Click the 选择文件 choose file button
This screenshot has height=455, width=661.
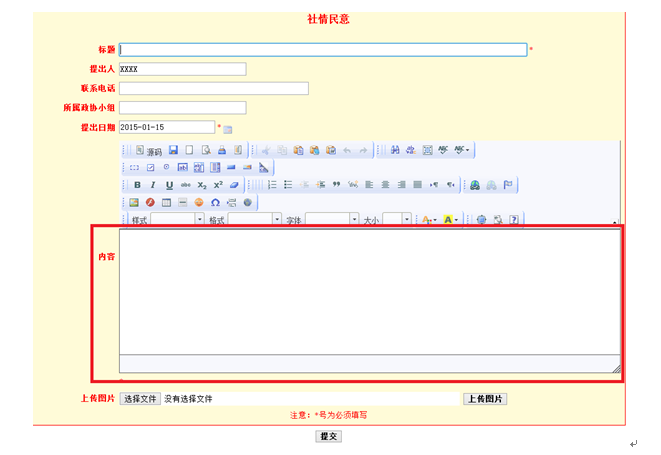(x=140, y=398)
